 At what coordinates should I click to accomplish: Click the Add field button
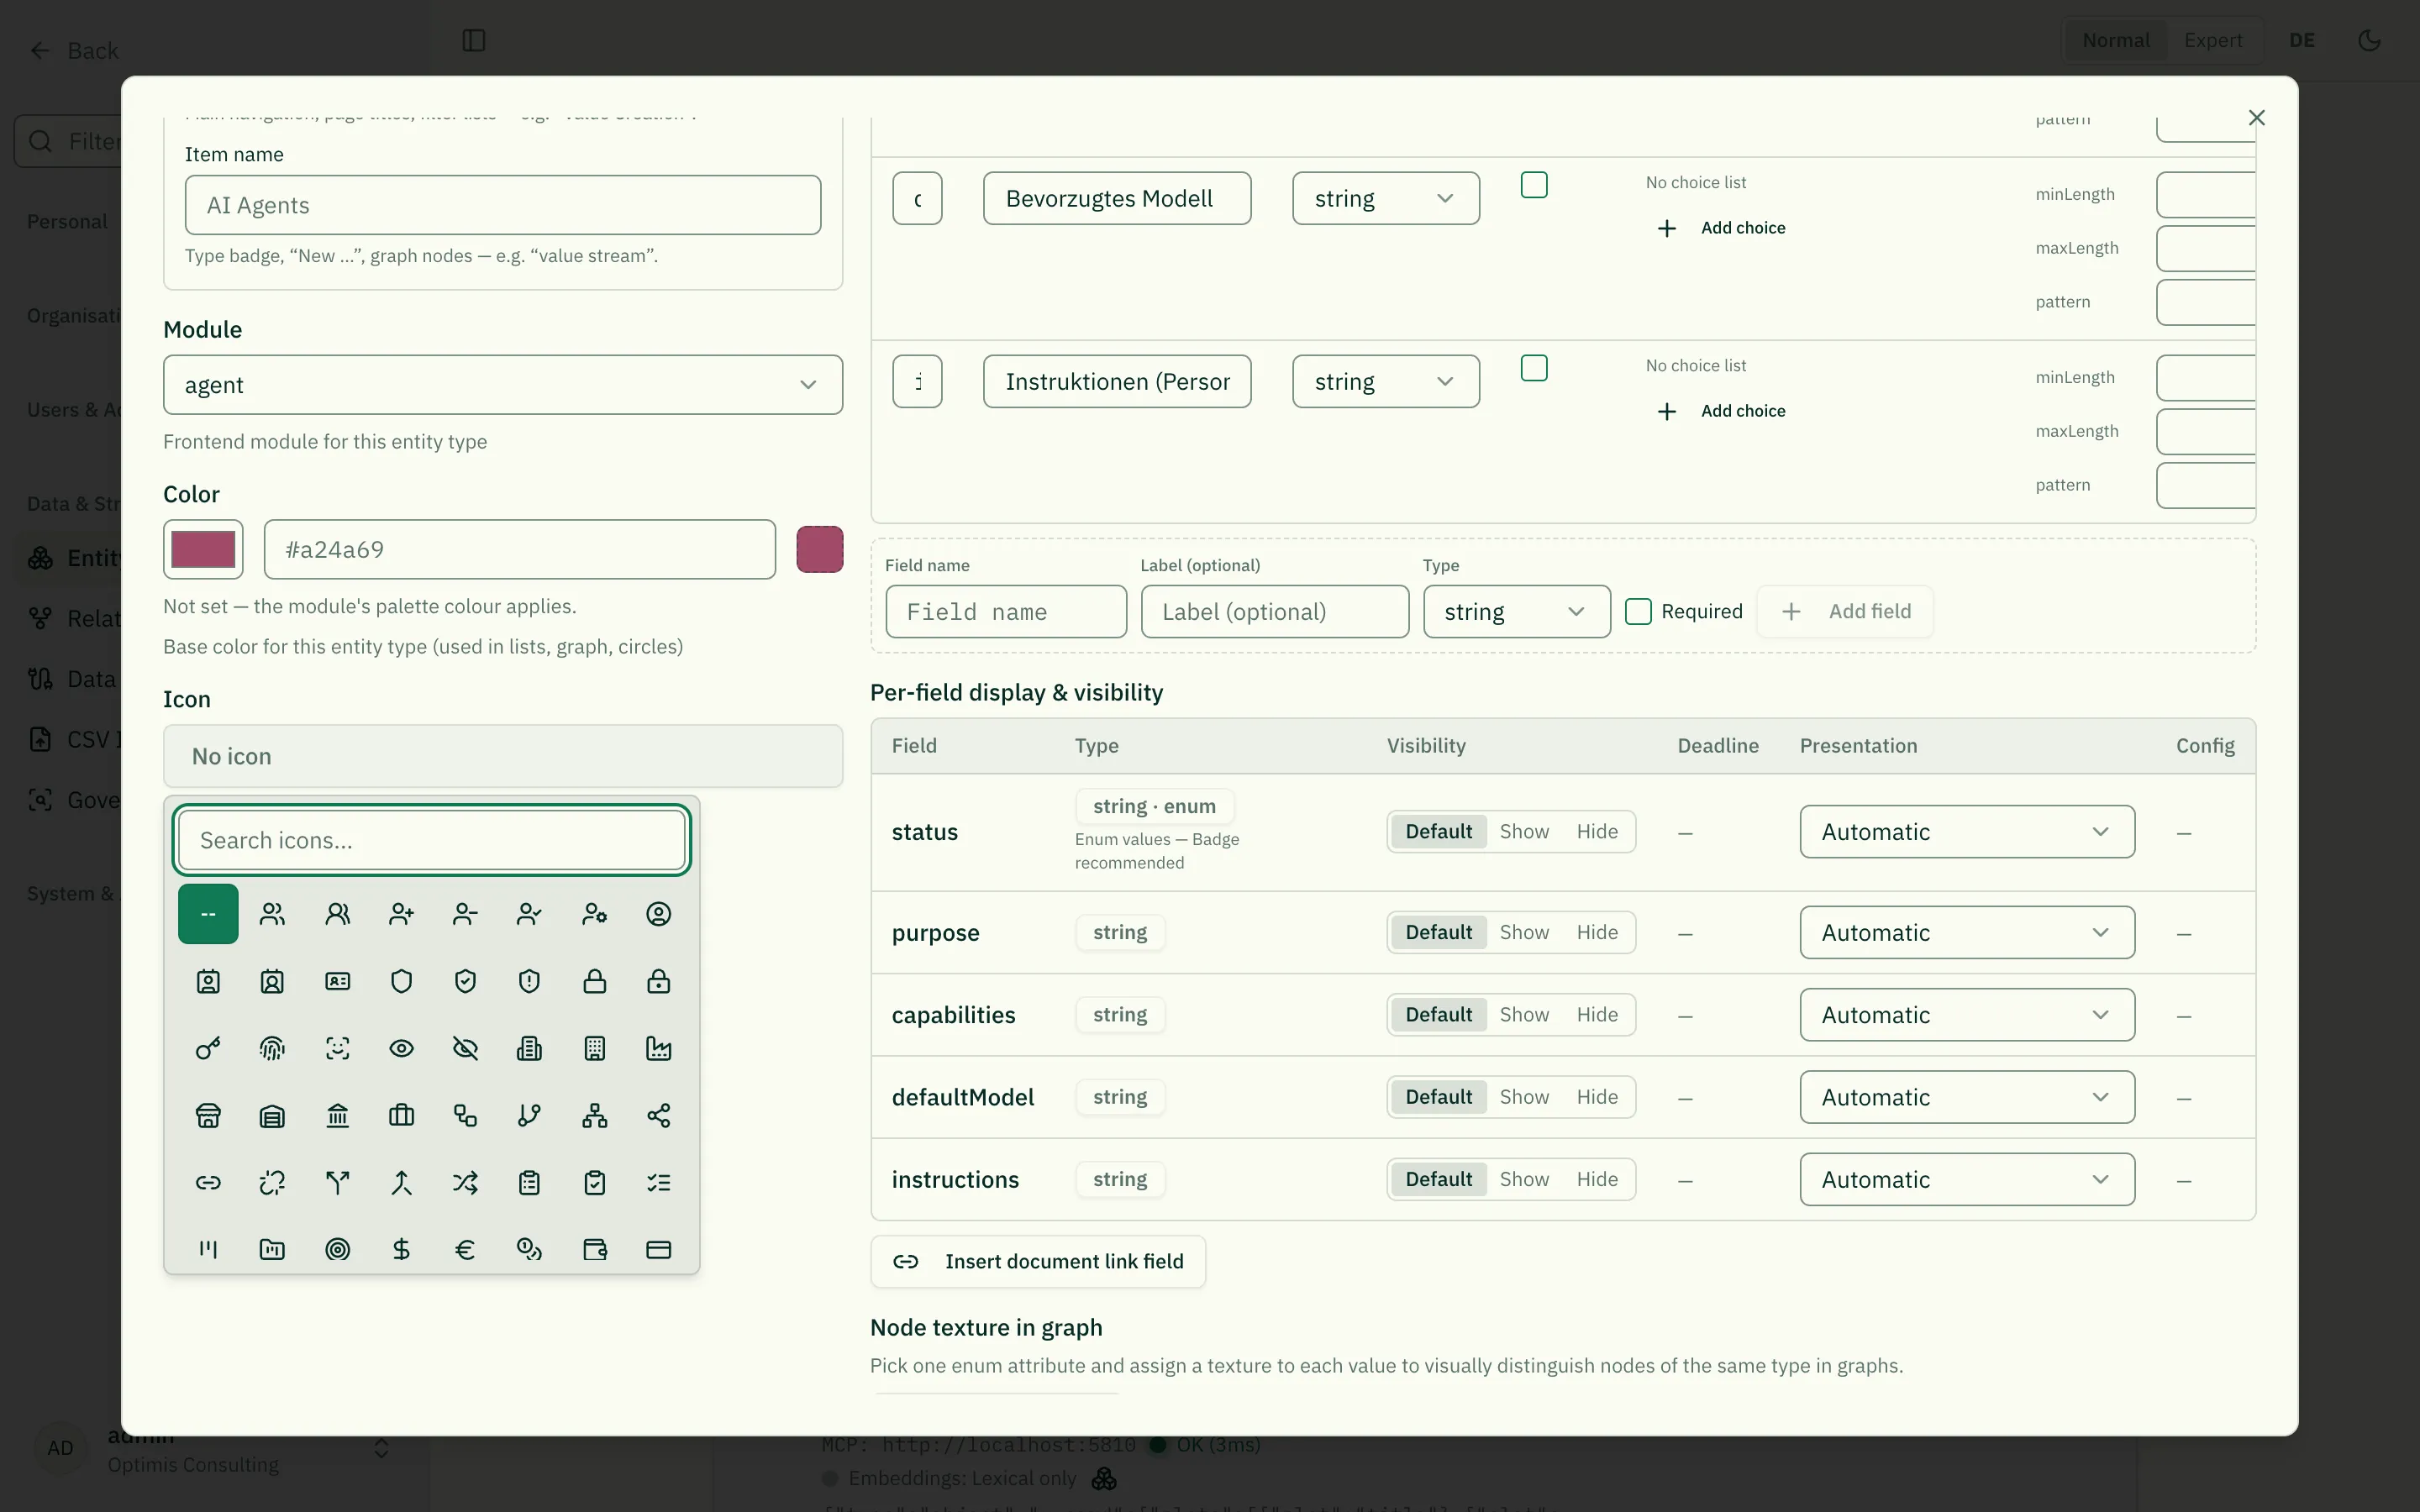[x=1845, y=611]
